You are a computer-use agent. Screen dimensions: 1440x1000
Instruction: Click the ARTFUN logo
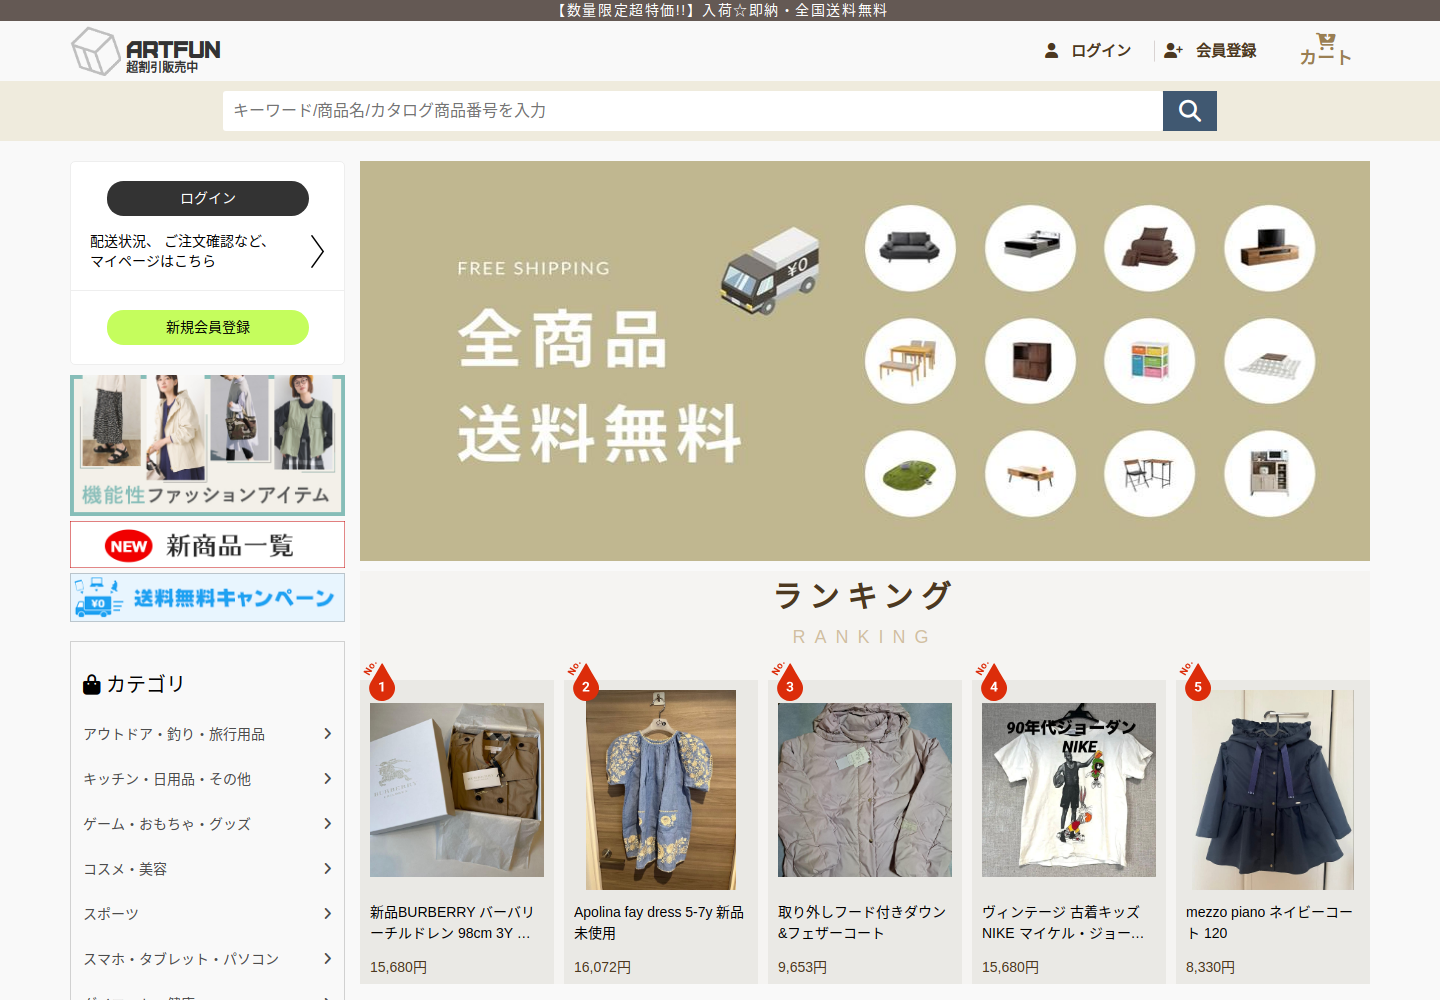[x=146, y=51]
